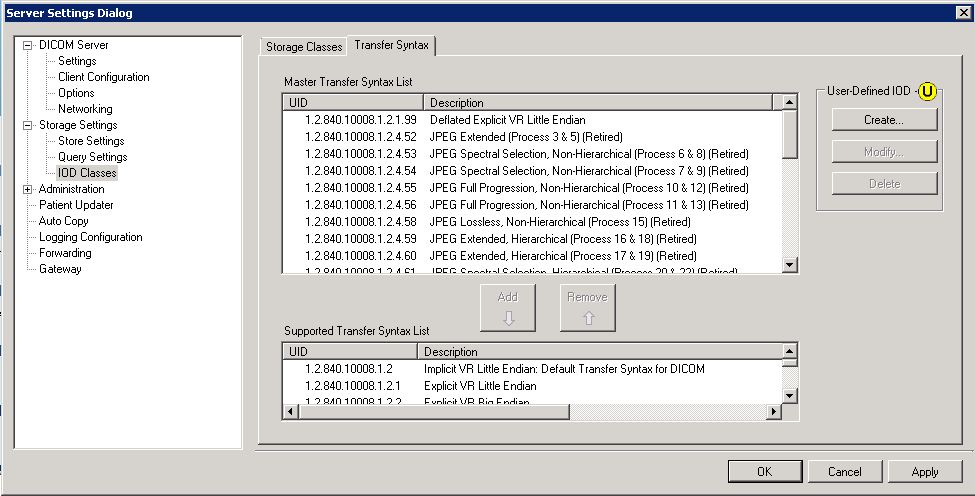Click right arrow of Supported list horizontal scrollbar

[772, 411]
